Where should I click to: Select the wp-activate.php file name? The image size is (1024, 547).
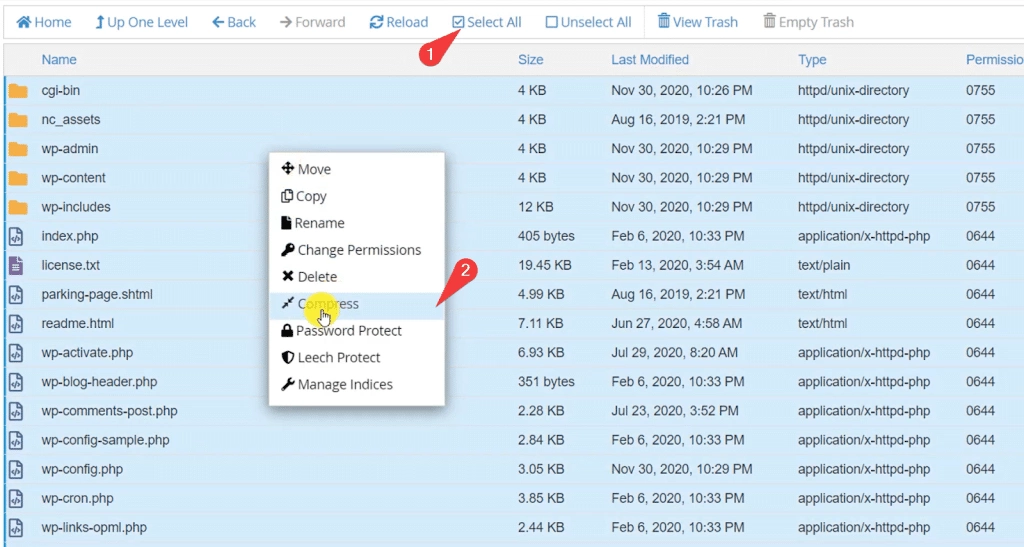(87, 353)
